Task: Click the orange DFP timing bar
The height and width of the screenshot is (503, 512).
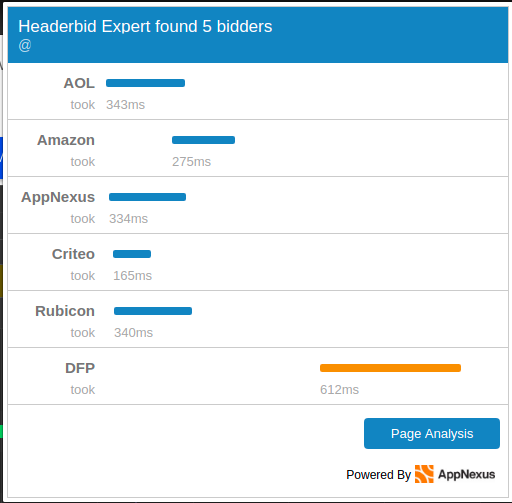Action: 390,368
